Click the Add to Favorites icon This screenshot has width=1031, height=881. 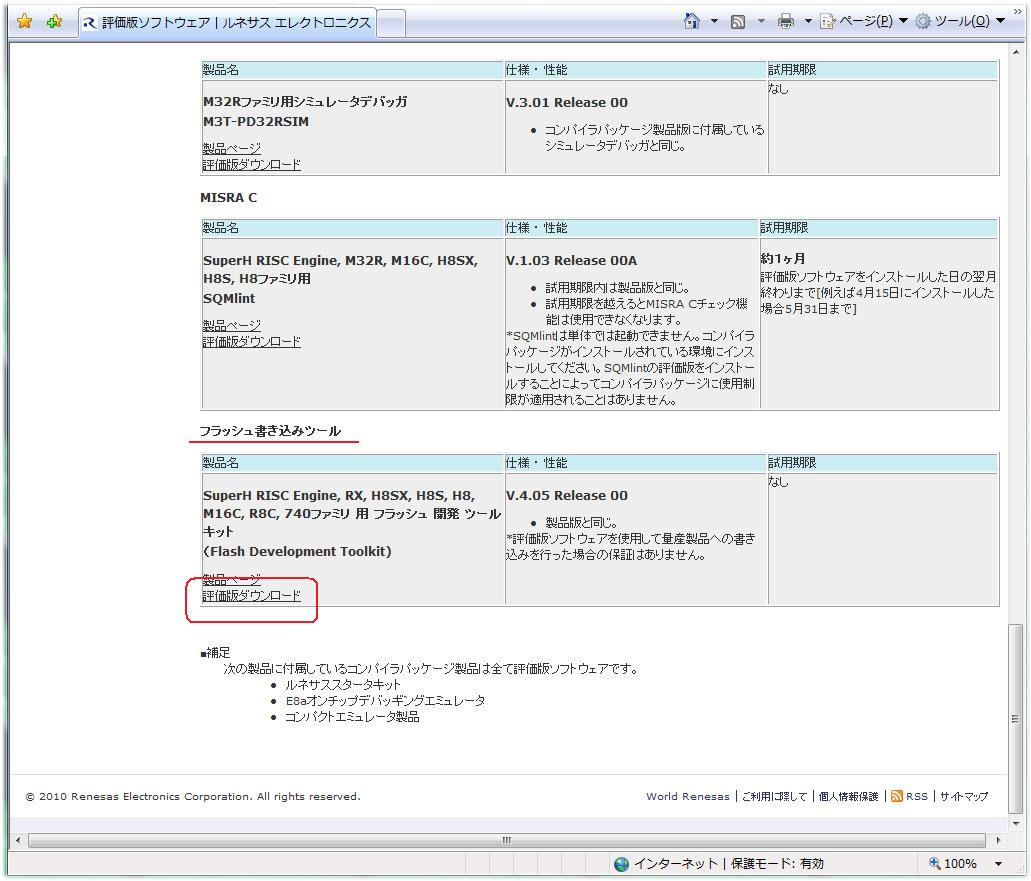click(x=55, y=22)
